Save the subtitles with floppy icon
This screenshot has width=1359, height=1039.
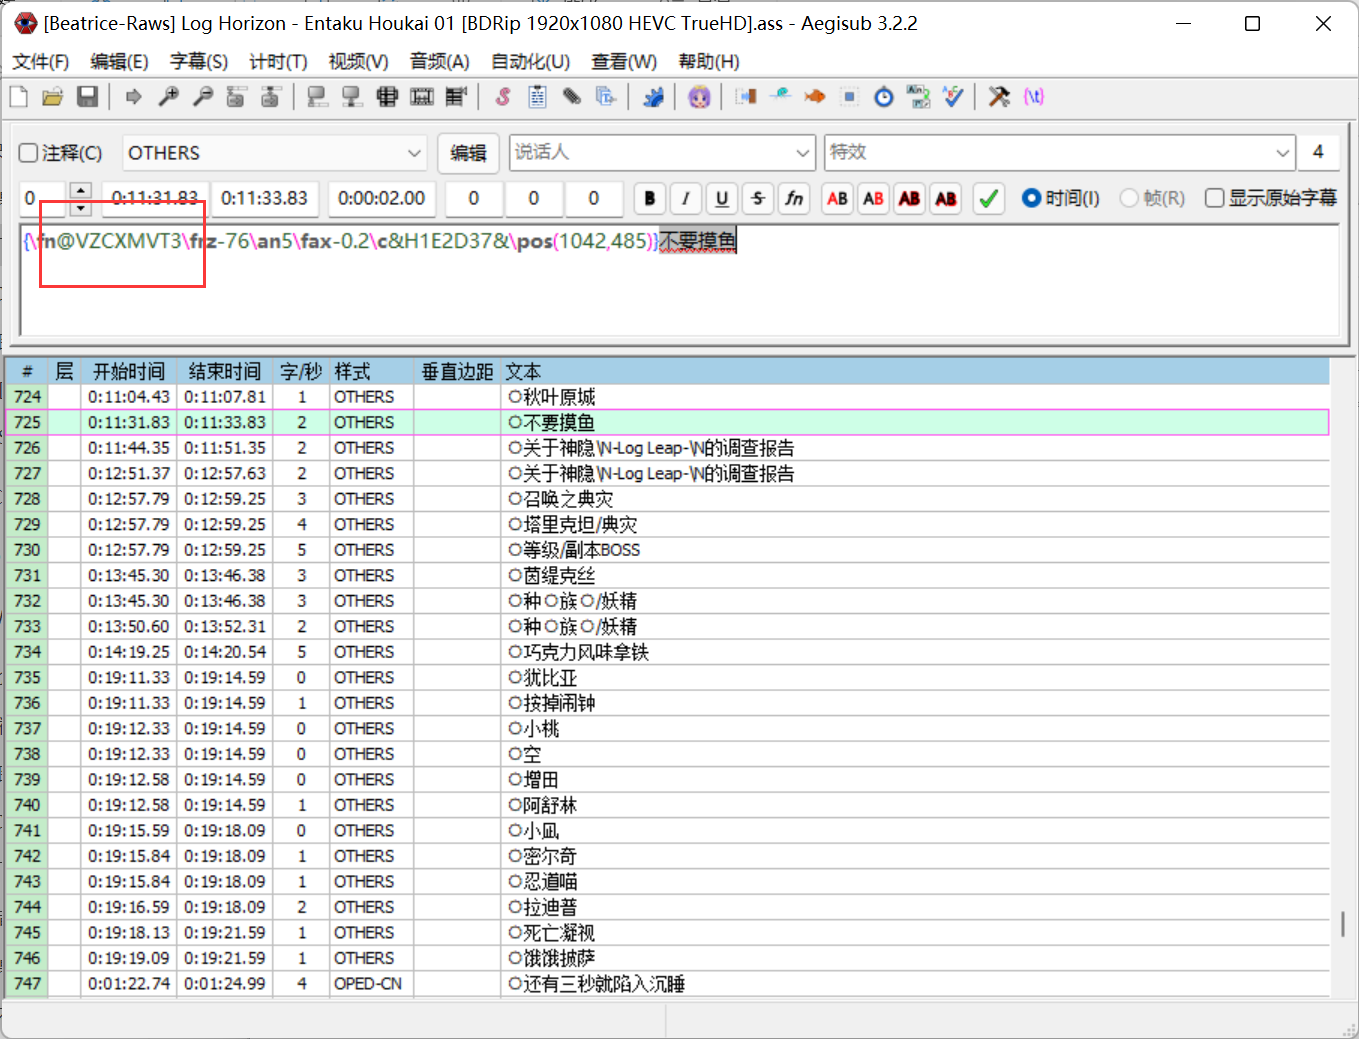point(87,97)
